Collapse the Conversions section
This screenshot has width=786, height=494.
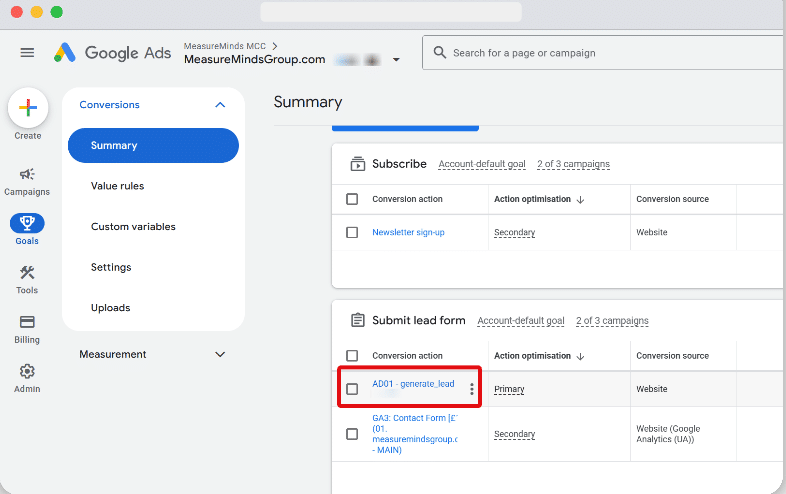[x=220, y=105]
